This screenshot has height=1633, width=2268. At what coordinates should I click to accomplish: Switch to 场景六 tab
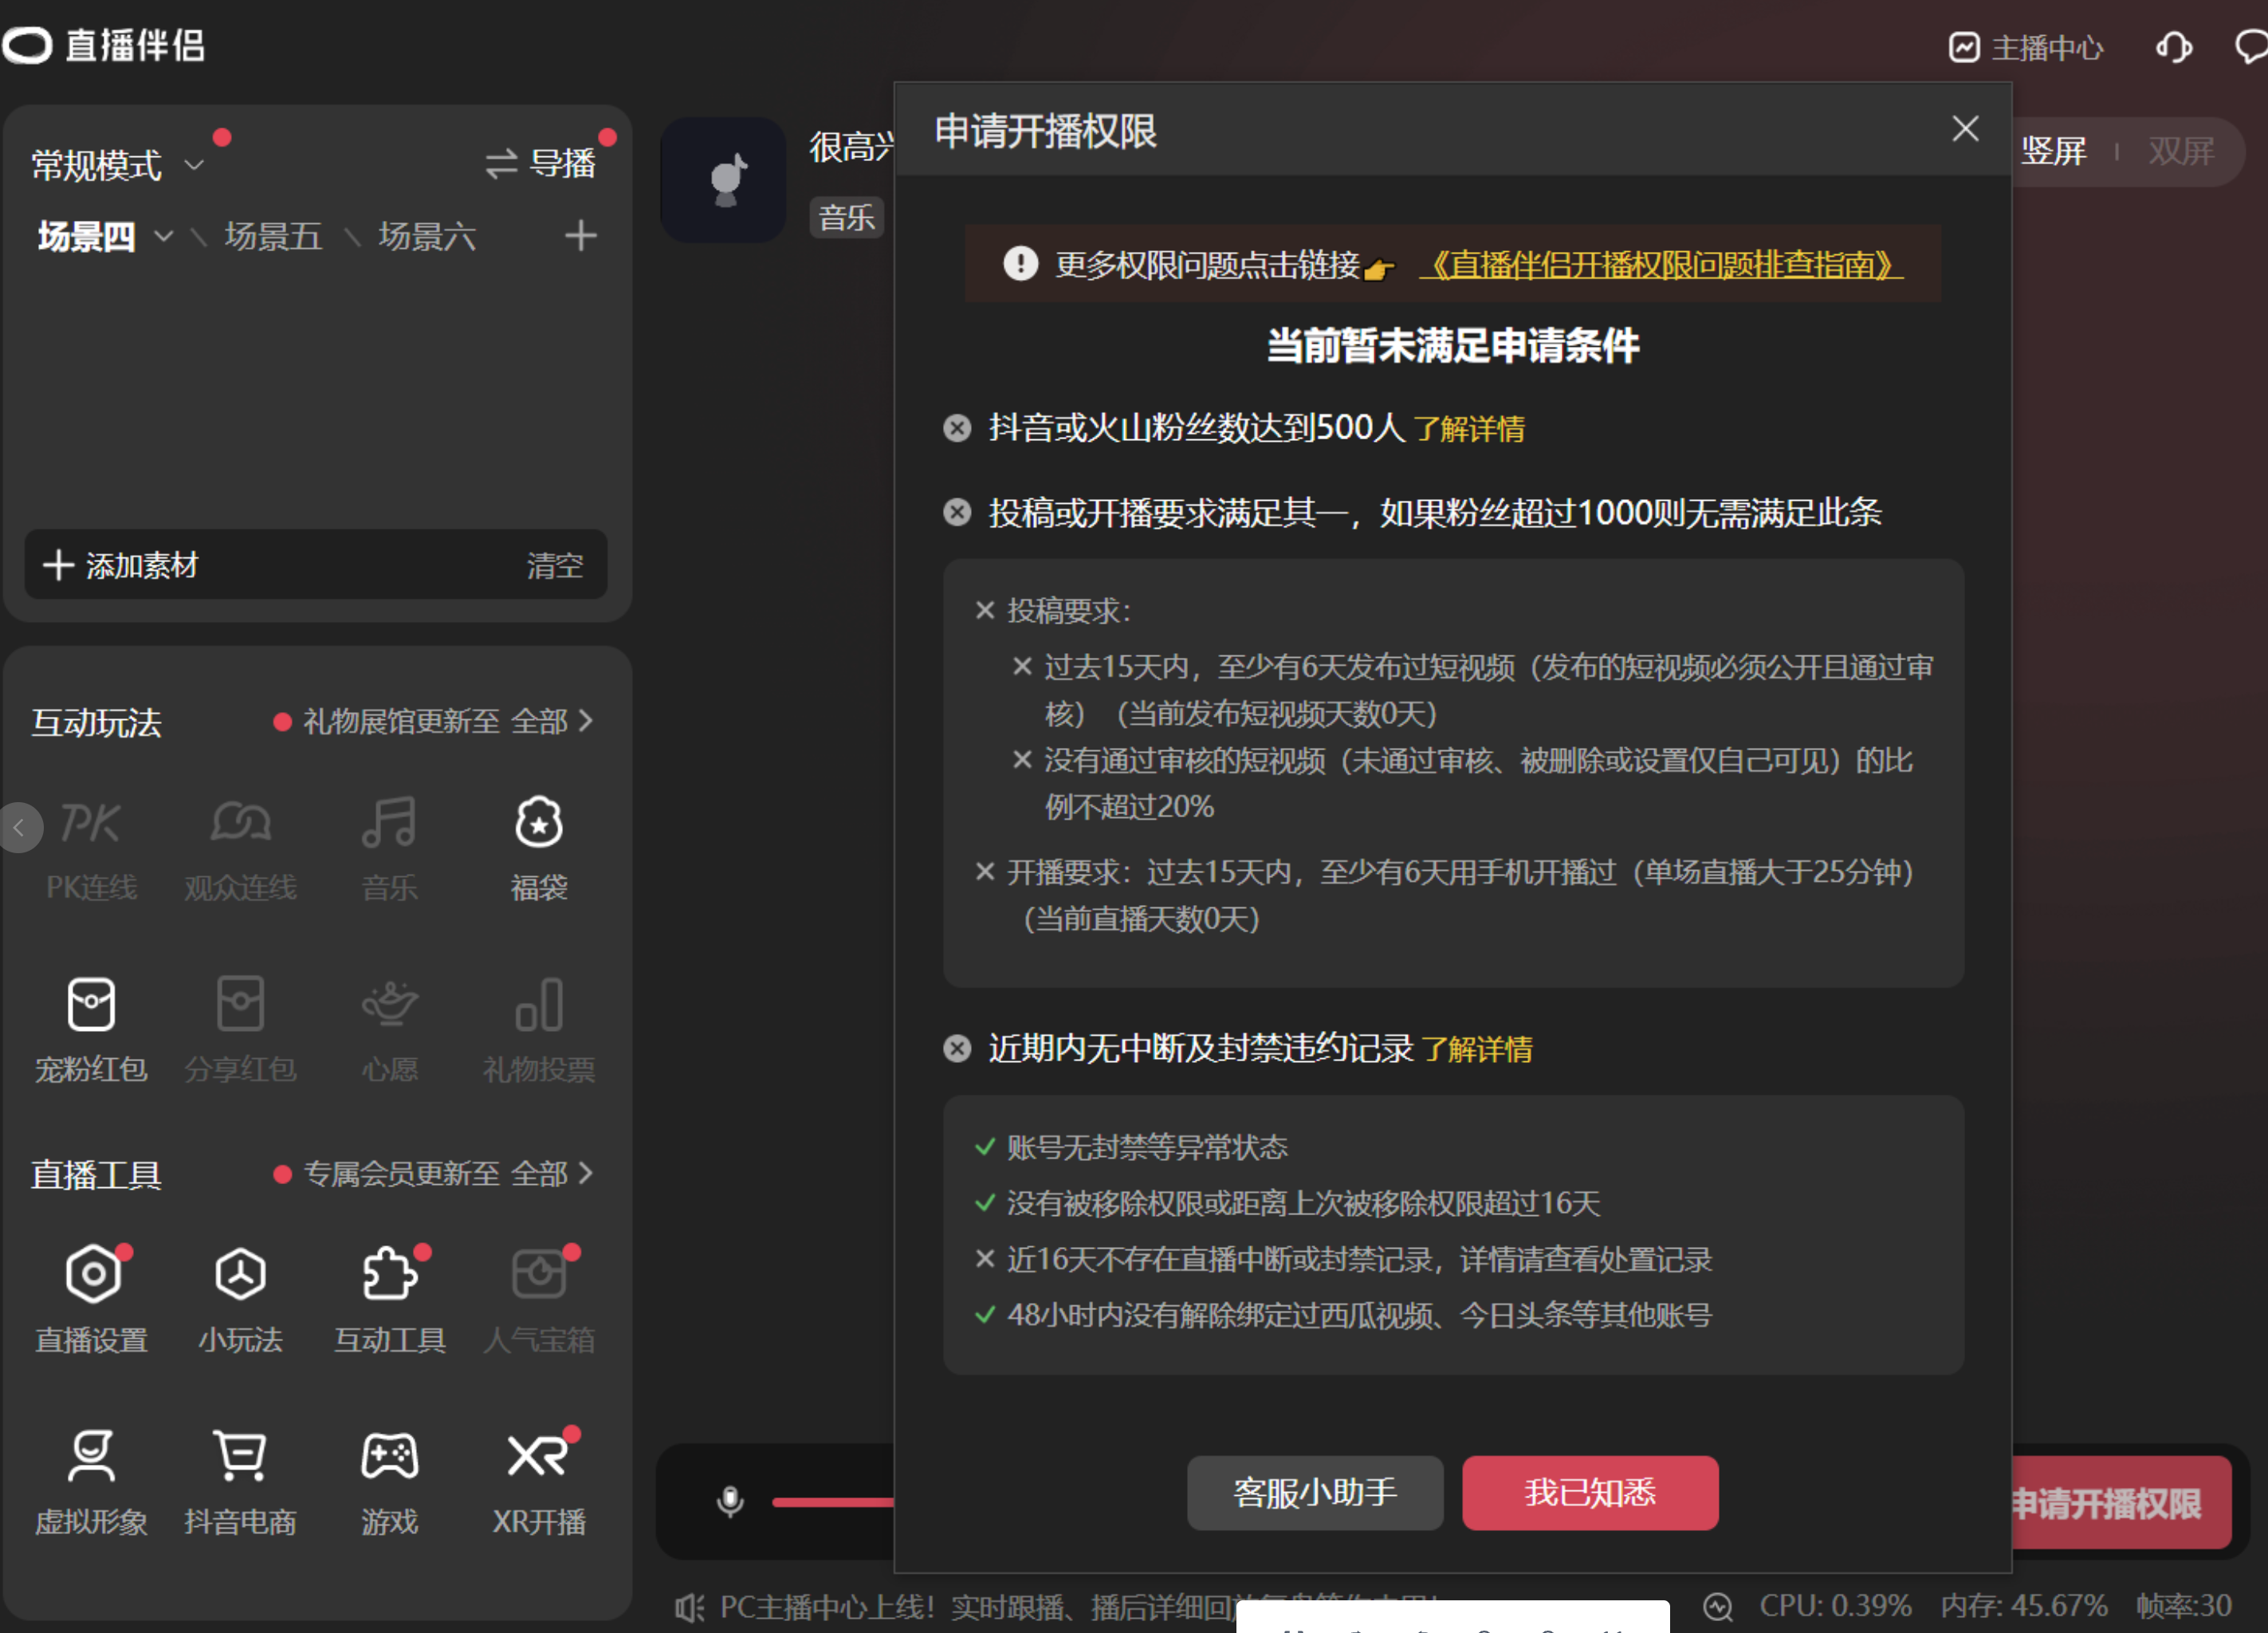pos(427,236)
